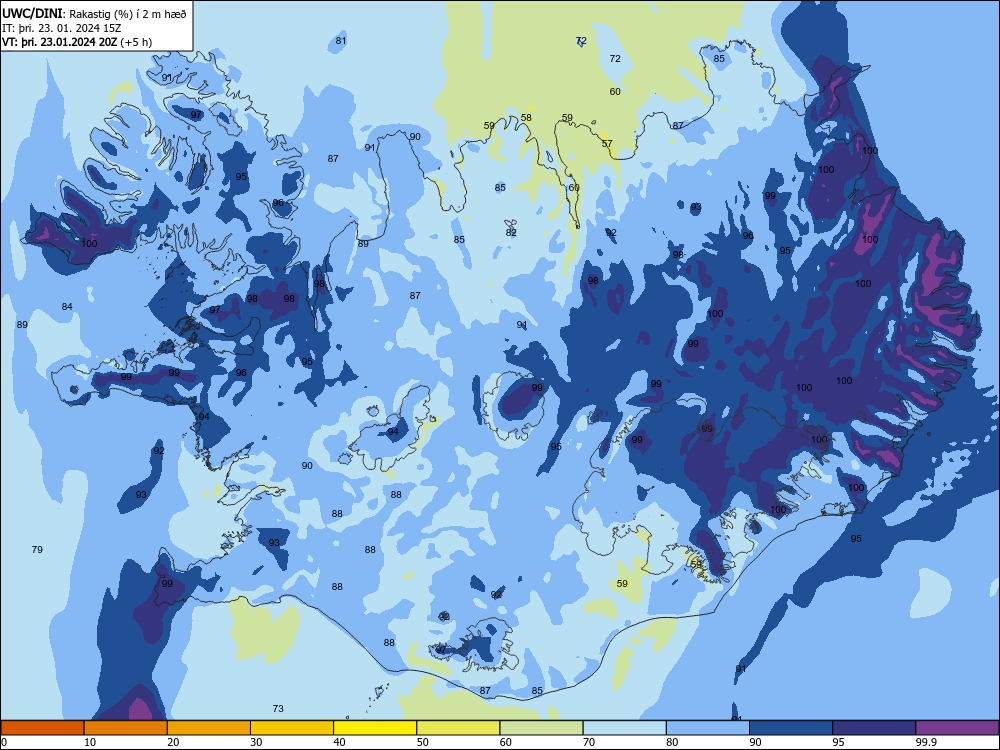
Task: Click the '30' legend scale label
Action: pyautogui.click(x=256, y=742)
